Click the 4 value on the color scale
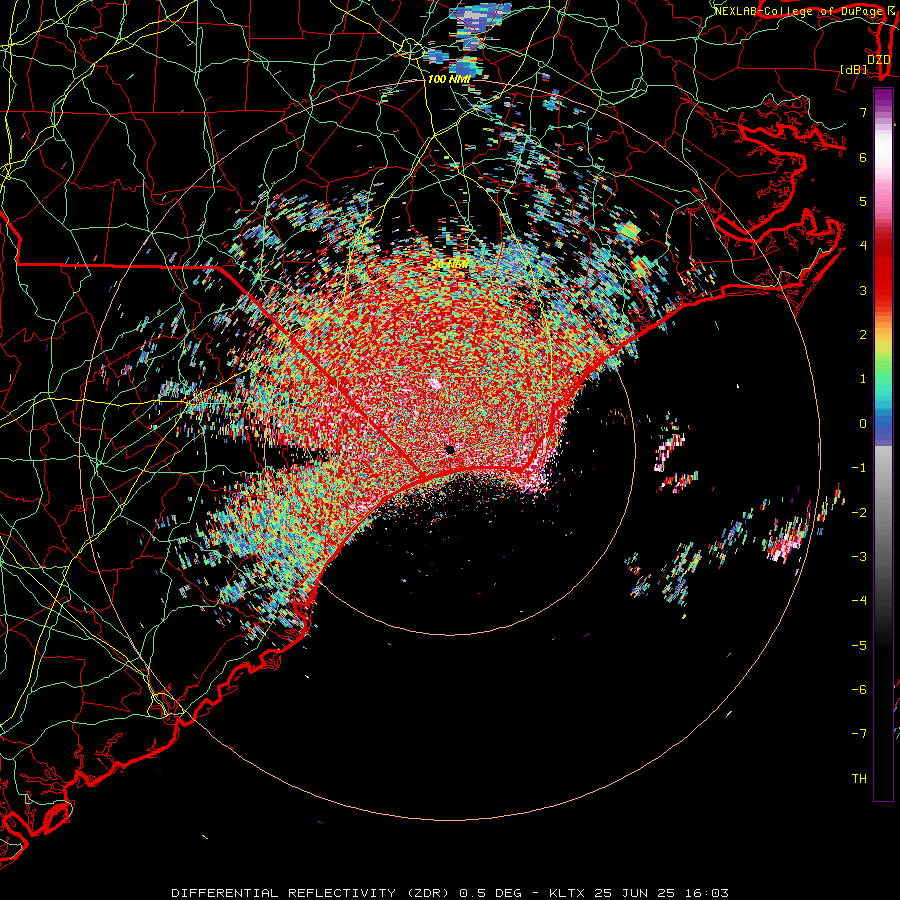Viewport: 900px width, 900px height. click(x=863, y=246)
